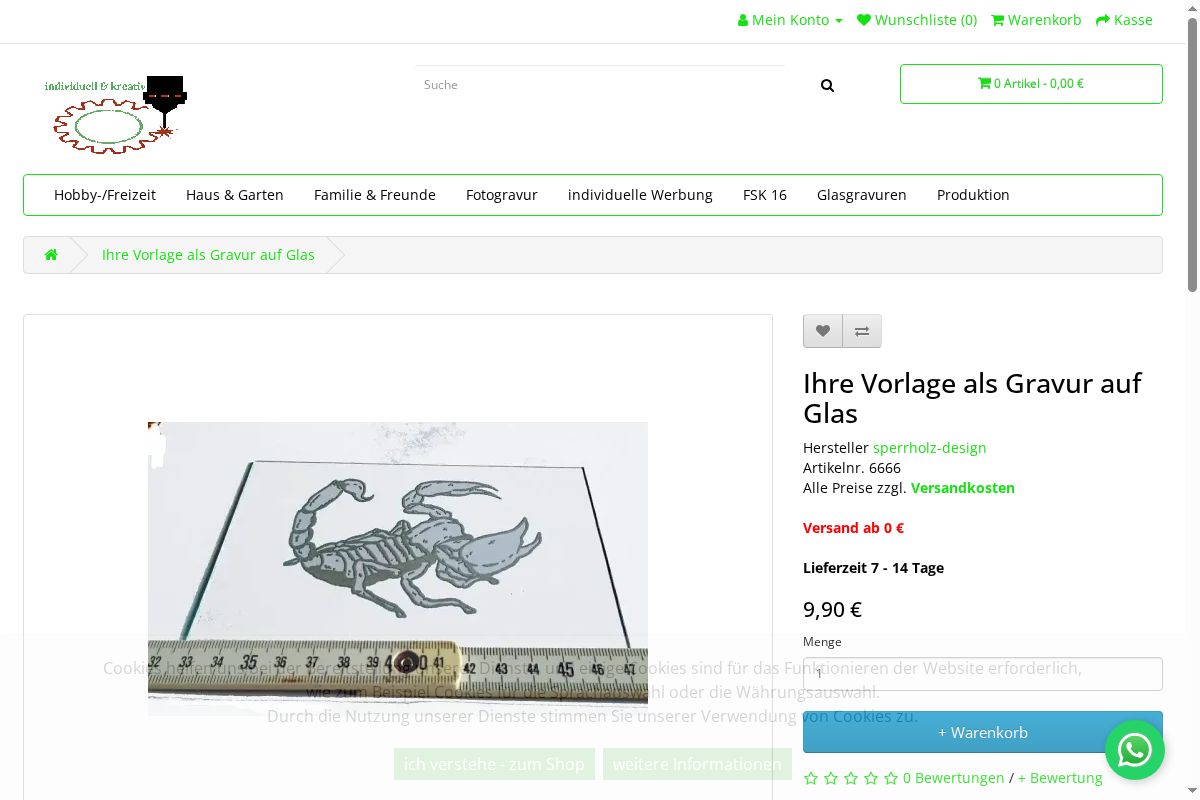Viewport: 1200px width, 800px height.
Task: Add product to wishlist via heart icon
Action: coord(823,331)
